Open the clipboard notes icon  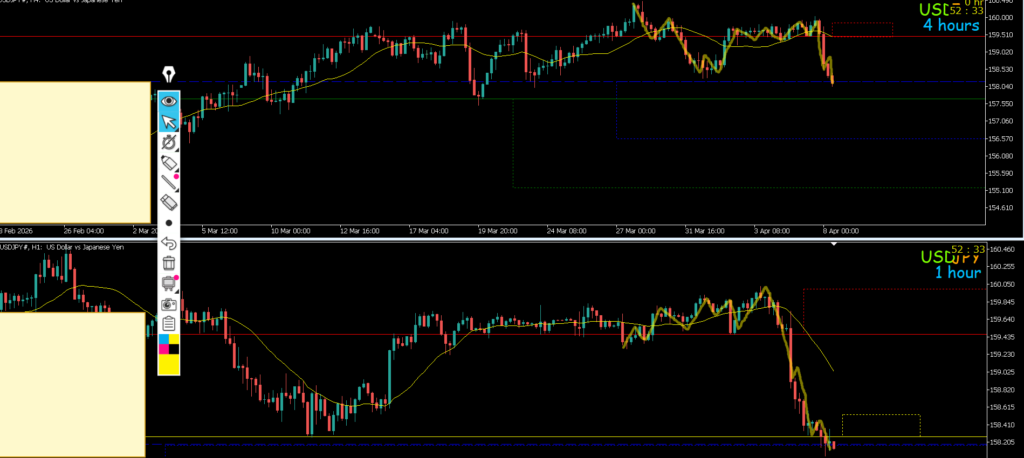(169, 323)
